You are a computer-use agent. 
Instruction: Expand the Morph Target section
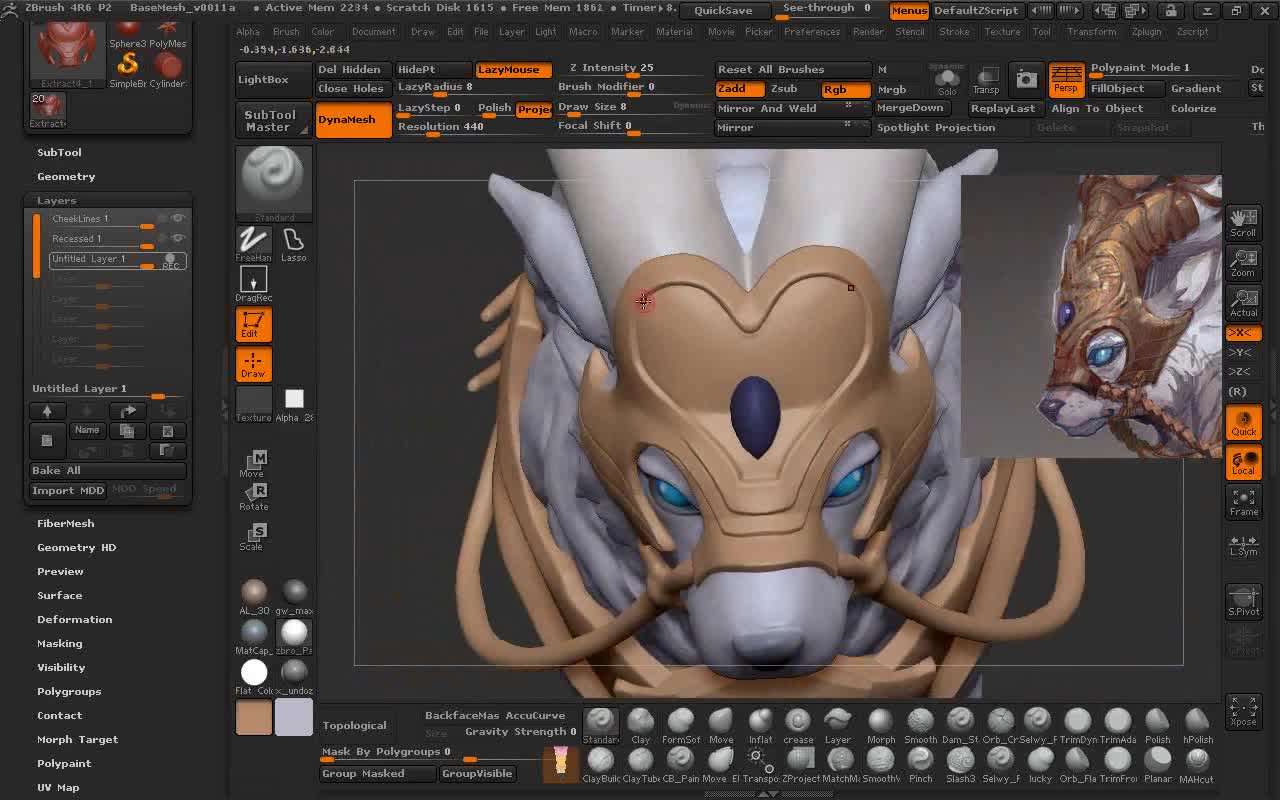tap(77, 739)
